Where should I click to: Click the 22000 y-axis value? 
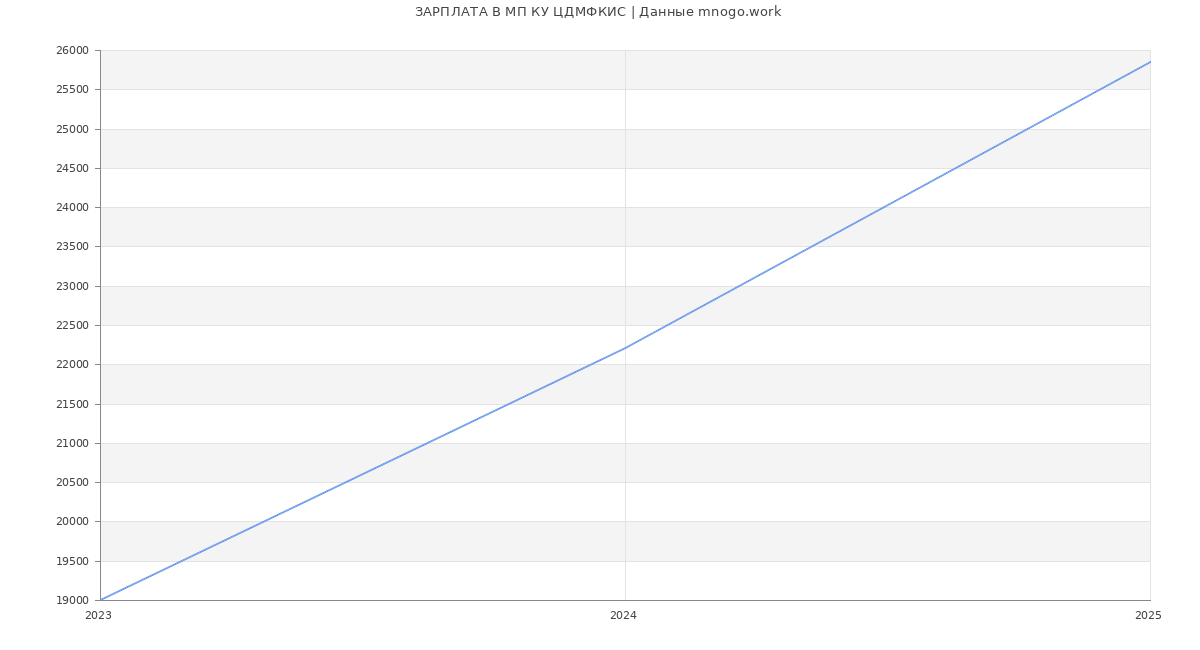[72, 365]
